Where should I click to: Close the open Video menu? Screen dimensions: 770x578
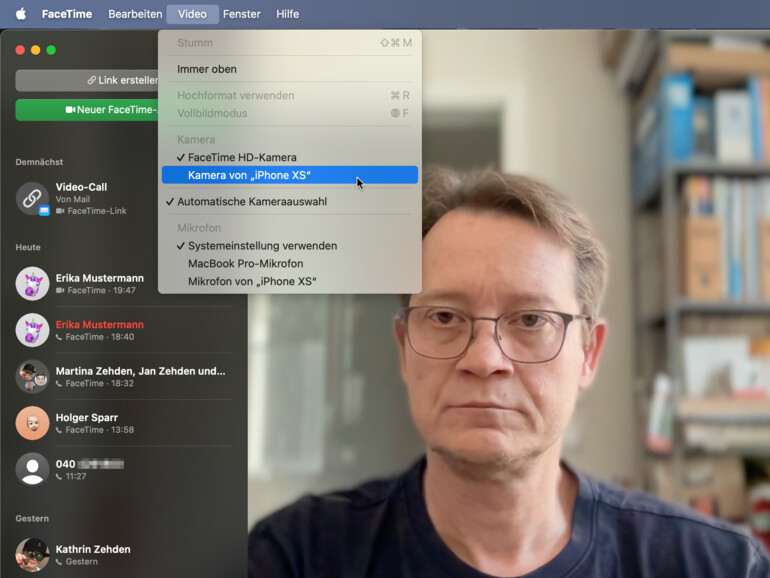click(x=192, y=14)
